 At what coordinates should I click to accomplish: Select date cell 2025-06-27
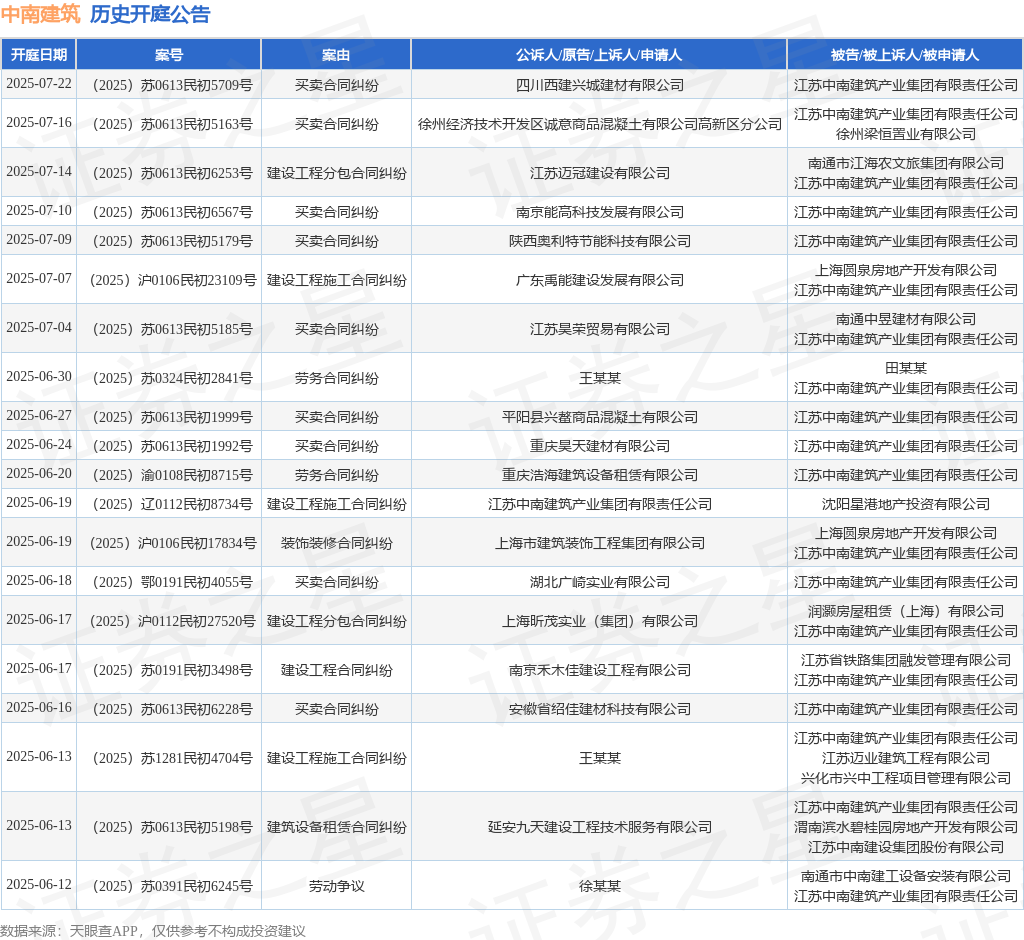(x=39, y=416)
